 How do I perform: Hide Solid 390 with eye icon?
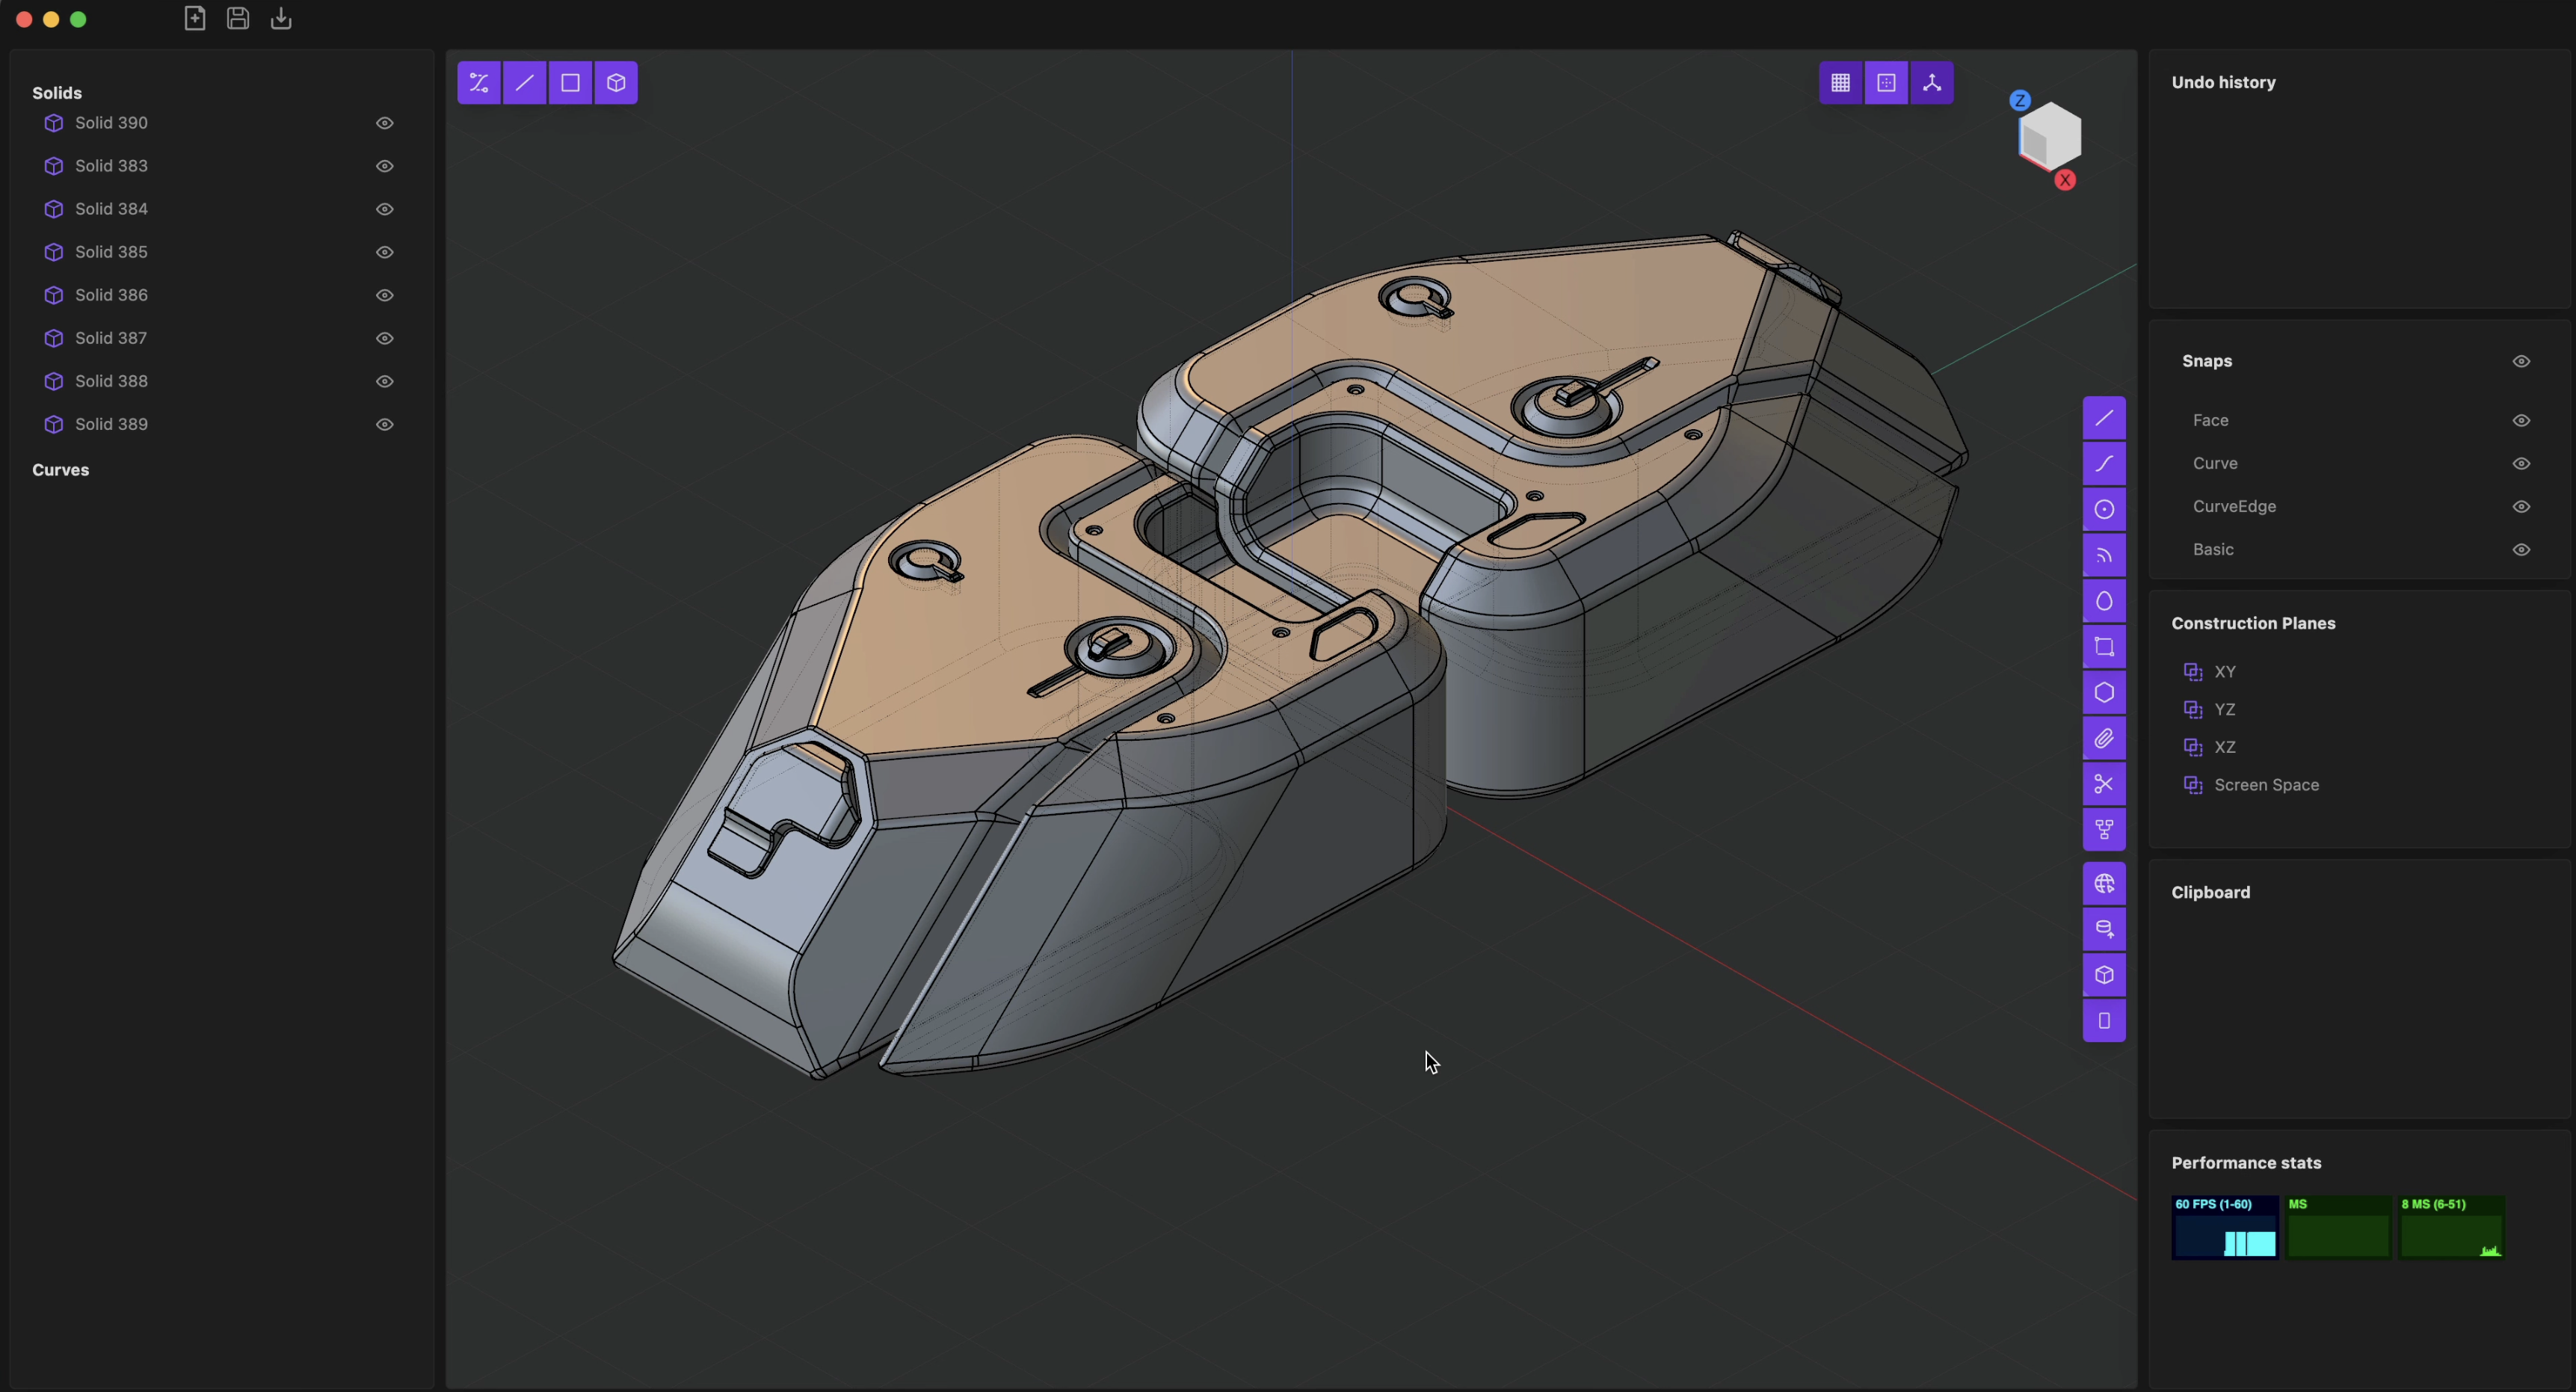coord(384,123)
